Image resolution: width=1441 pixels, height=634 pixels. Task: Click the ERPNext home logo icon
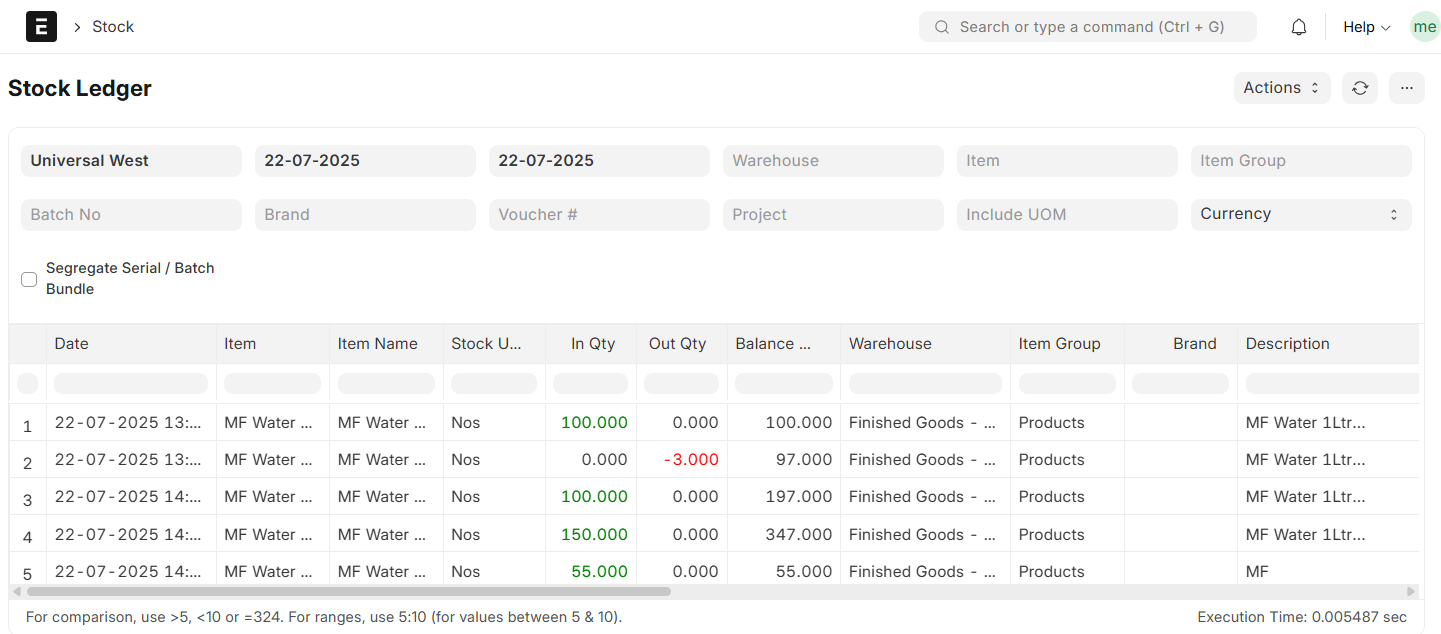point(41,27)
